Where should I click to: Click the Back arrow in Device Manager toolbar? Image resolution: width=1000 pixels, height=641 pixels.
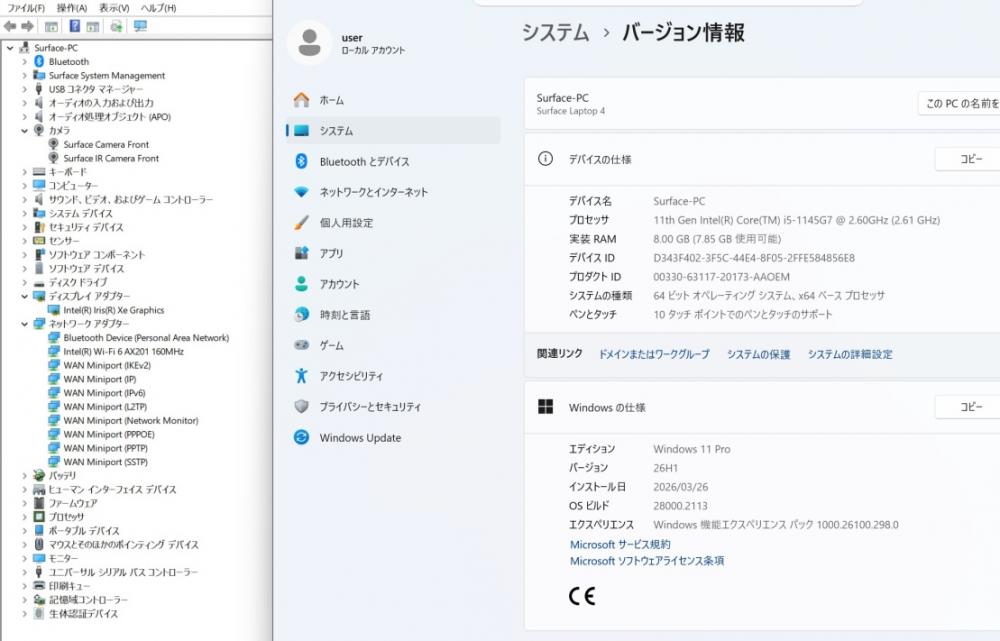pyautogui.click(x=10, y=26)
